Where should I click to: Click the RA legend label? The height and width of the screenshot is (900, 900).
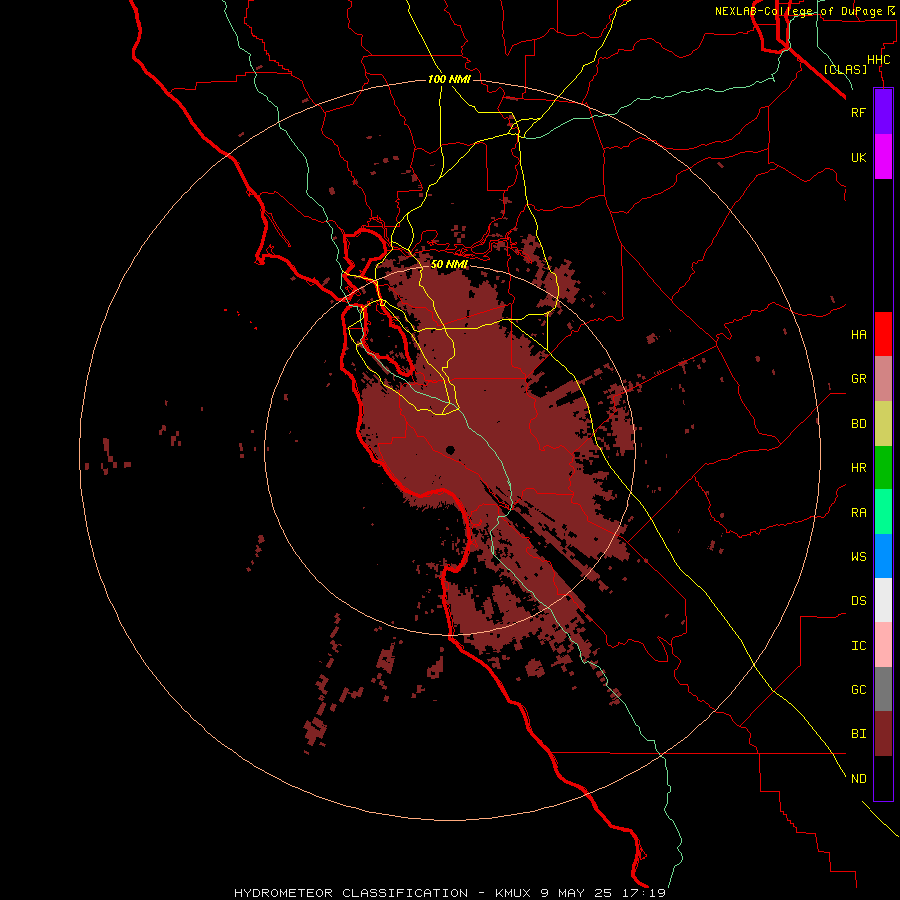(858, 513)
